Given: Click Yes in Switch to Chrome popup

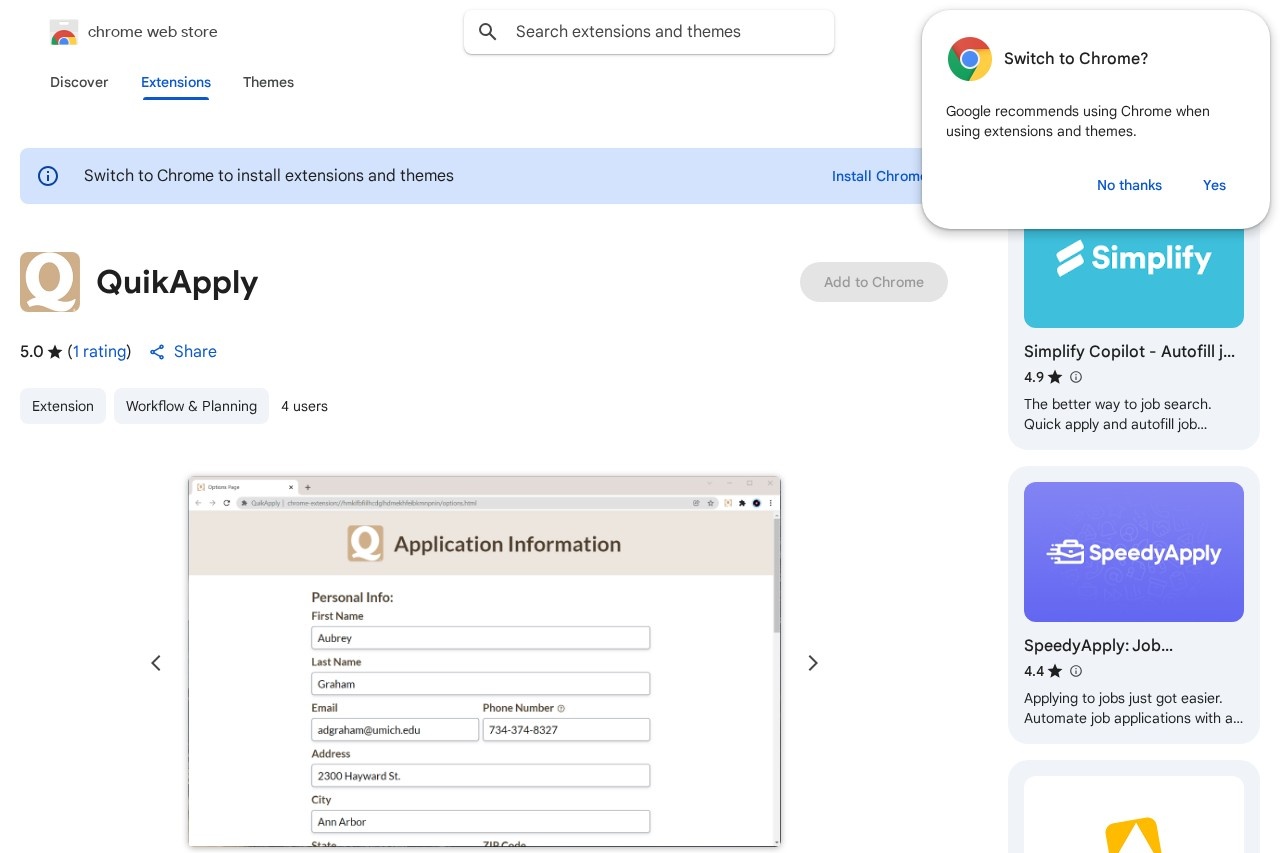Looking at the screenshot, I should point(1214,185).
